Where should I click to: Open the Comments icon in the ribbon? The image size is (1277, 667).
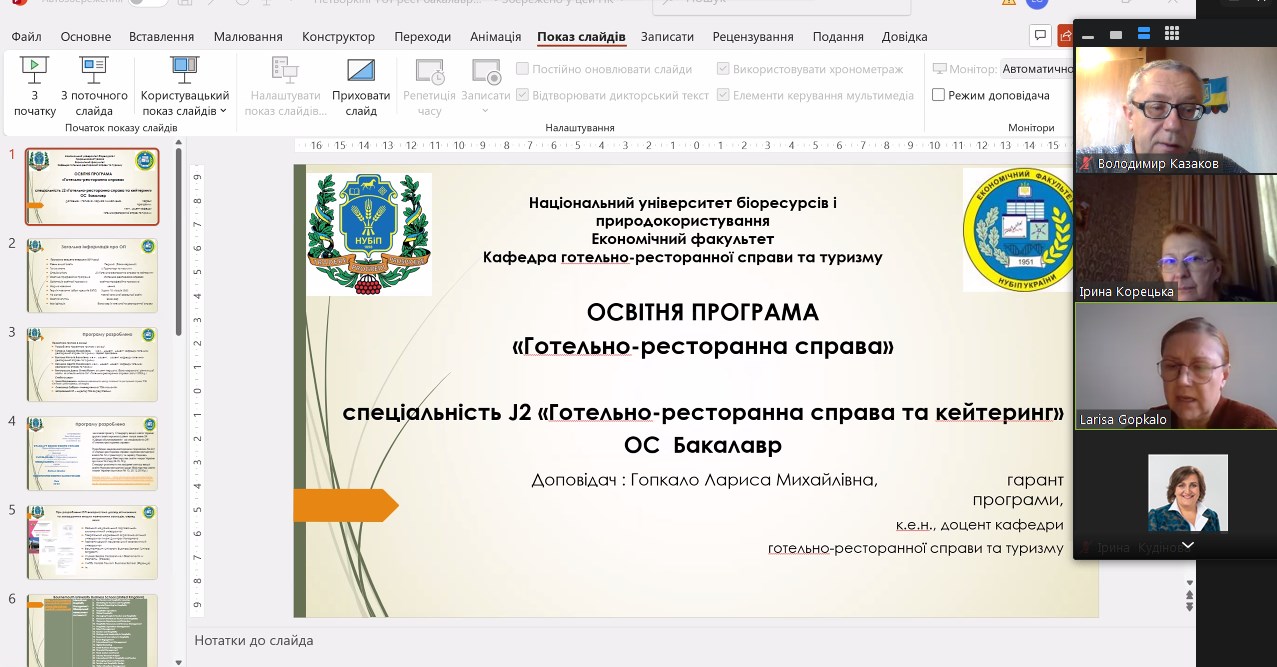click(1040, 35)
